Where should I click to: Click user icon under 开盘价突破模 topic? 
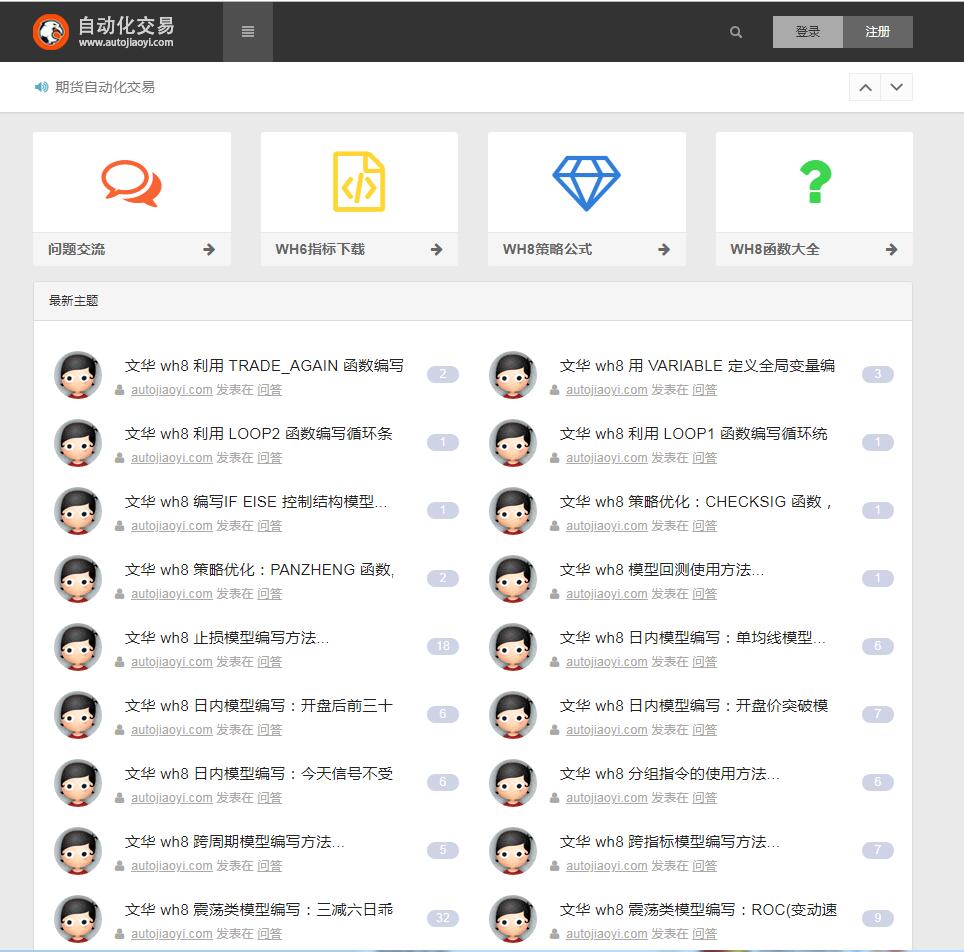coord(554,730)
